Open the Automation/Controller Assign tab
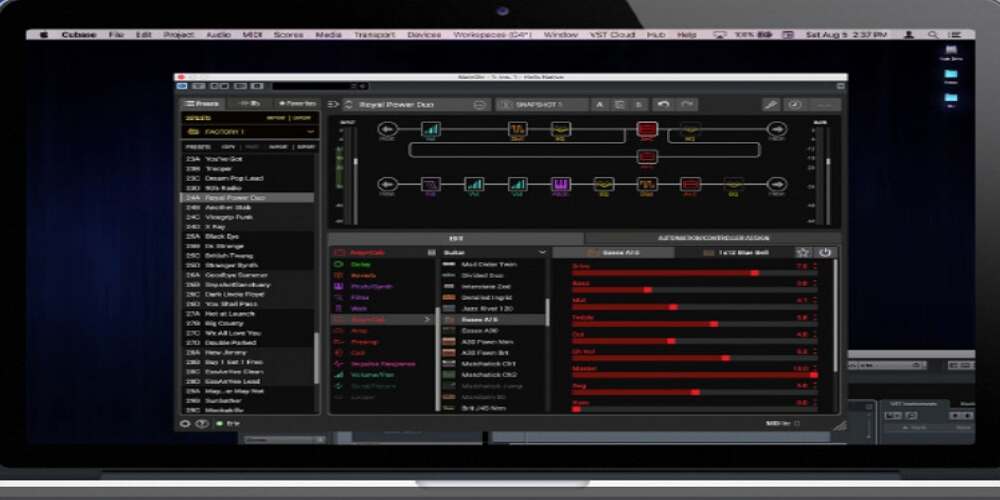Viewport: 1000px width, 500px height. pos(712,238)
